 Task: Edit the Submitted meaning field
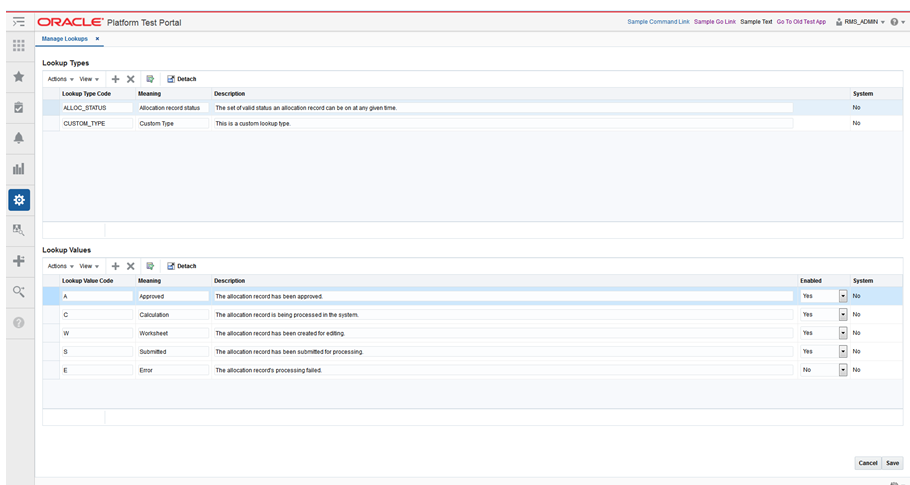pos(173,352)
